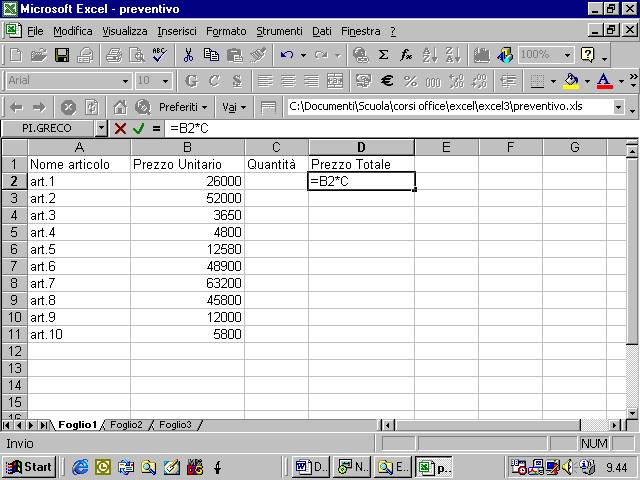640x480 pixels.
Task: Undo the last action arrow
Action: click(287, 55)
